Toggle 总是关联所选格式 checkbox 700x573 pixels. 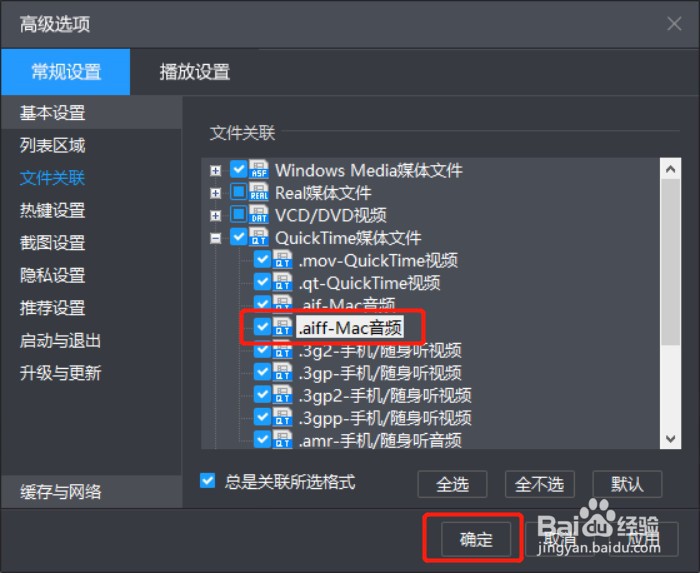(208, 481)
